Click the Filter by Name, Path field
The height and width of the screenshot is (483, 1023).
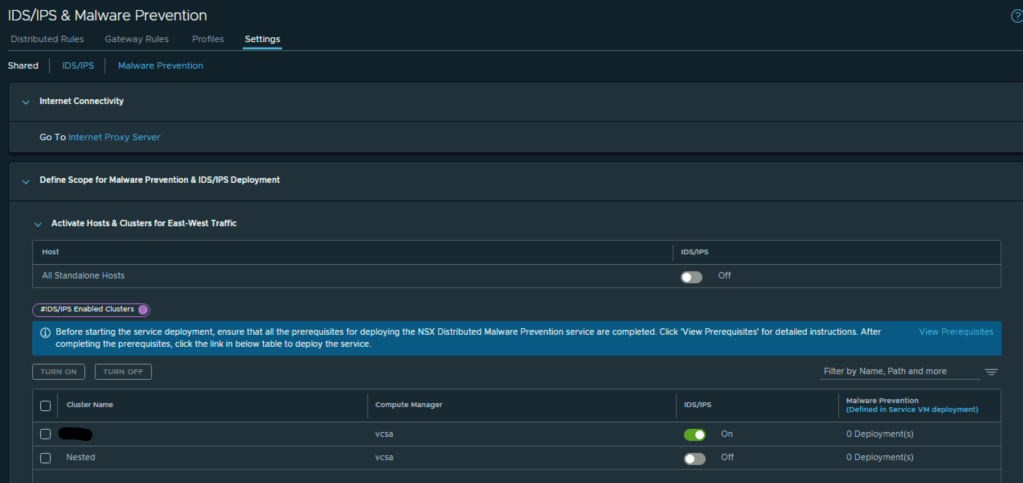click(898, 371)
